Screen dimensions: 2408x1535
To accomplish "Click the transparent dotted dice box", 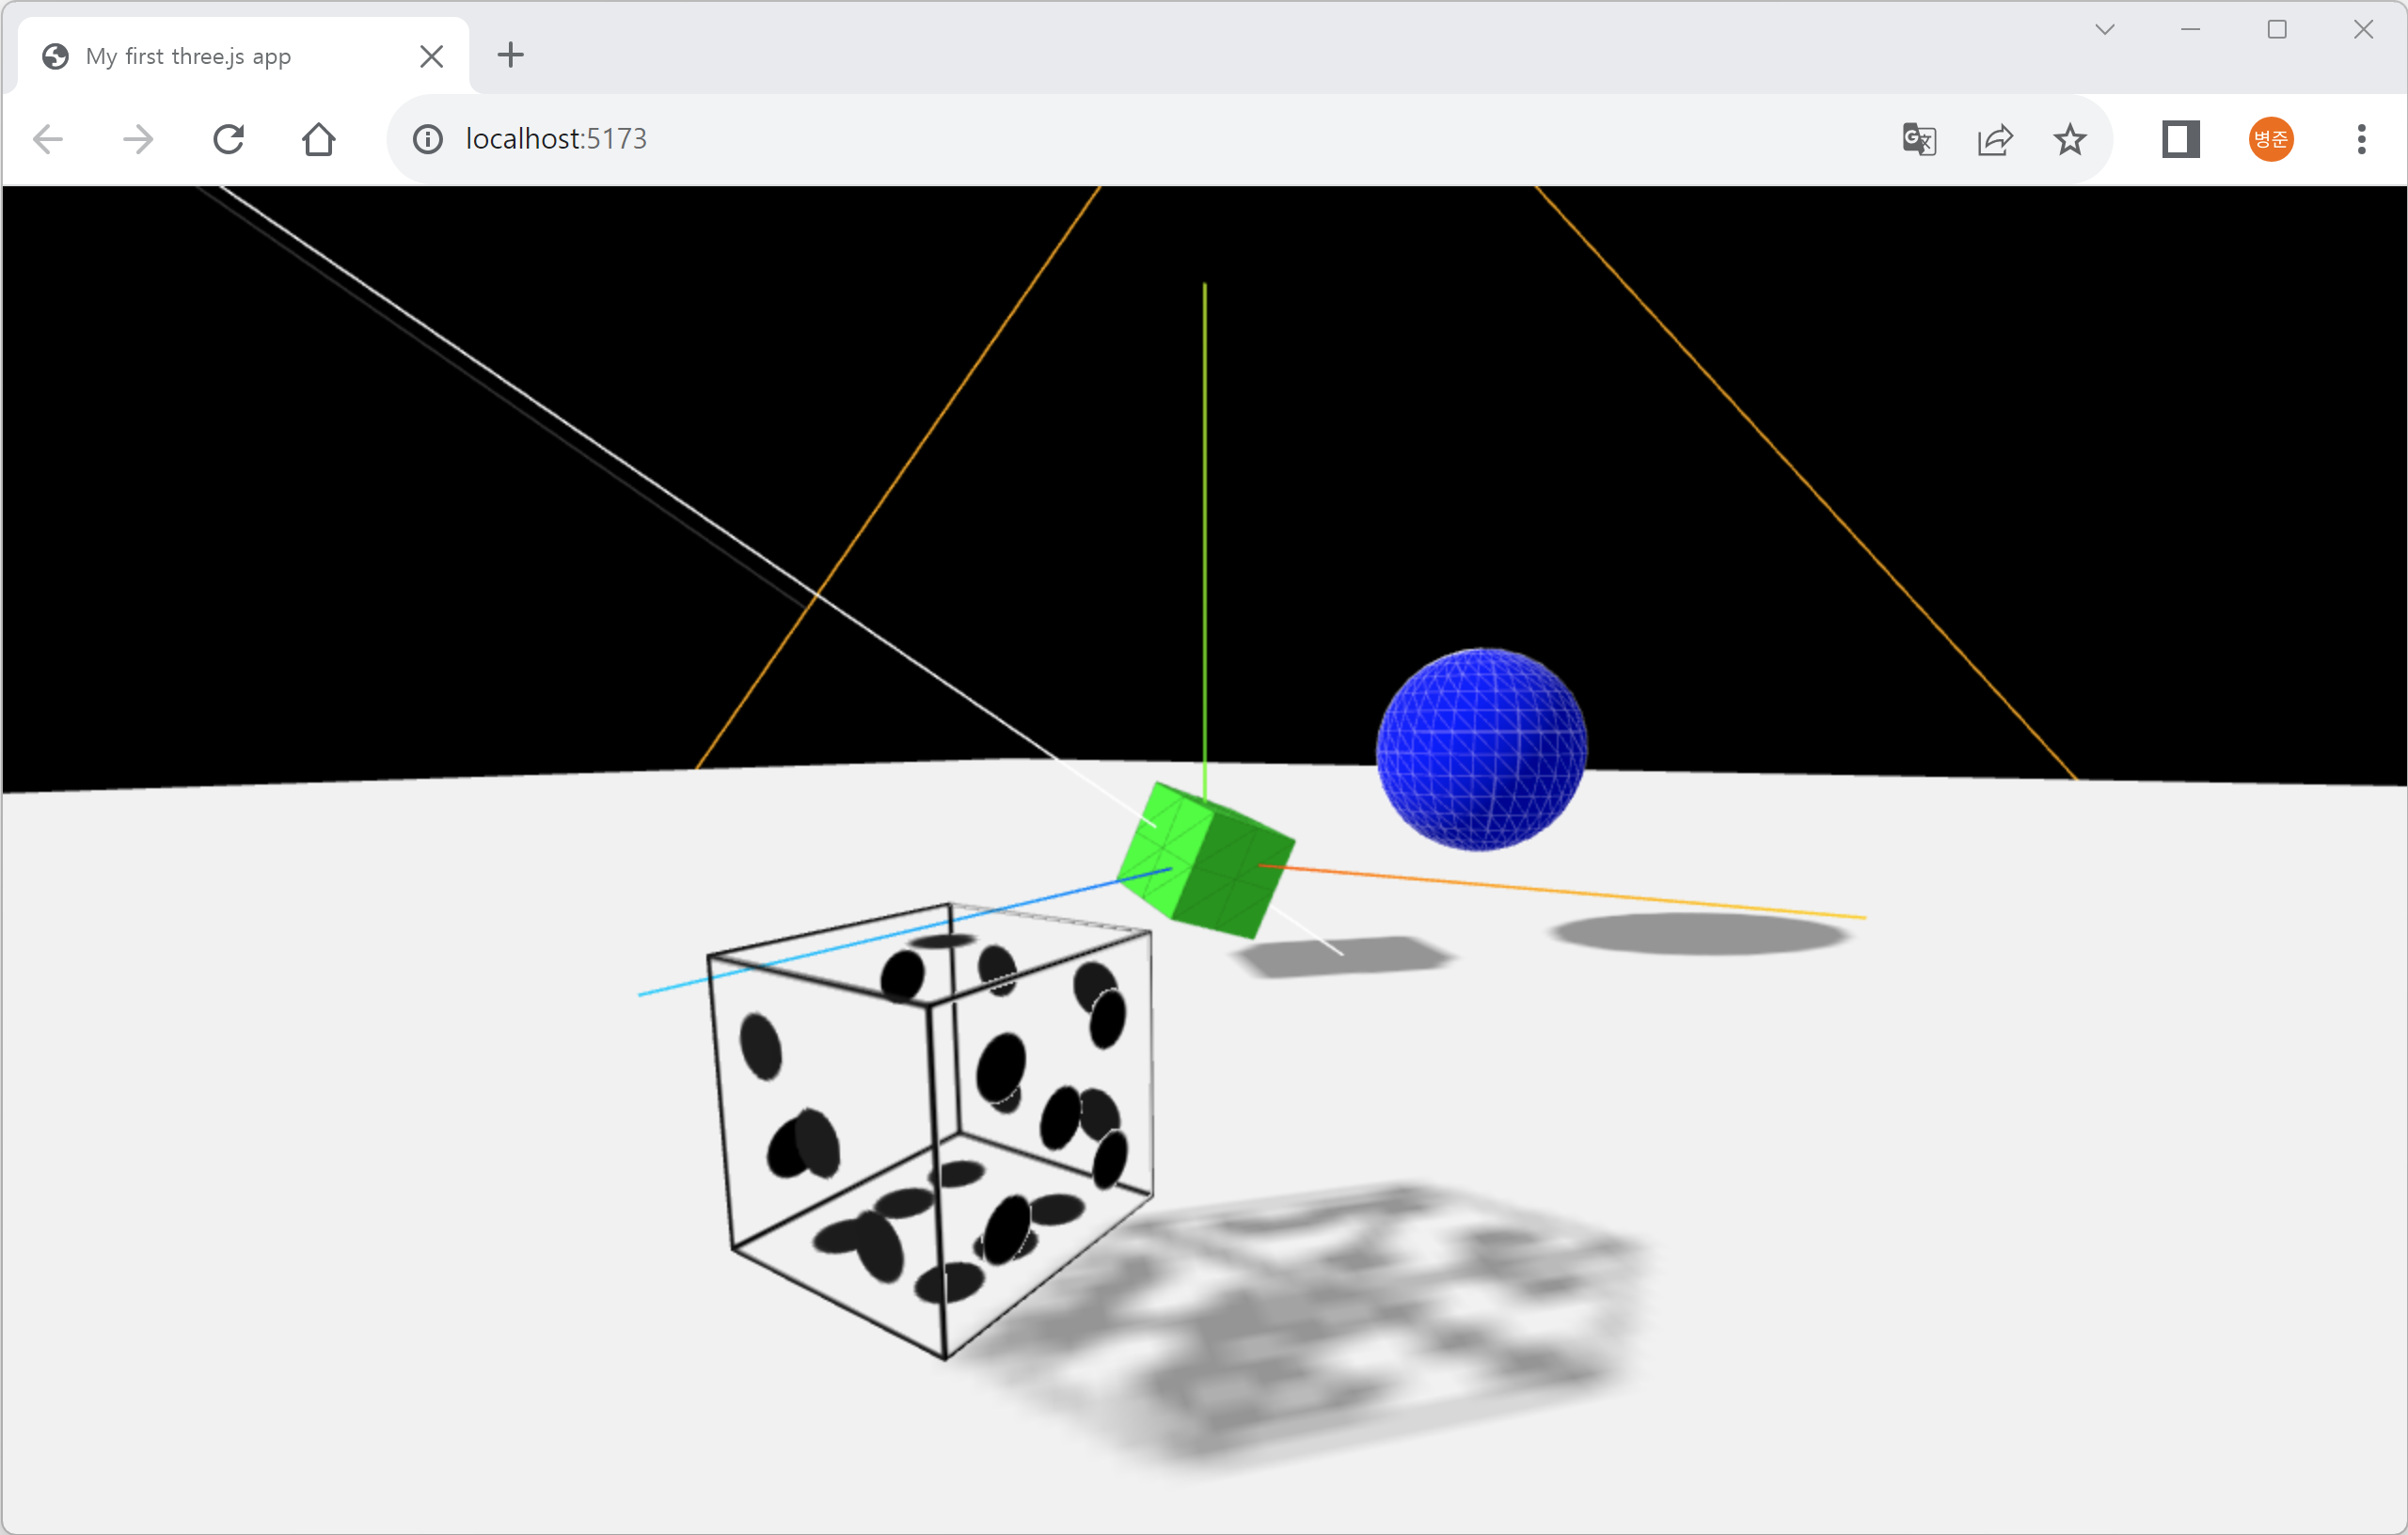I will (930, 1130).
